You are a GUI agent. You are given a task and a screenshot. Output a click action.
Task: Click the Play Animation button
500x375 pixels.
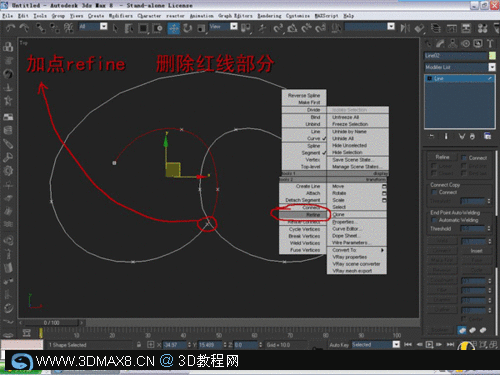click(430, 344)
